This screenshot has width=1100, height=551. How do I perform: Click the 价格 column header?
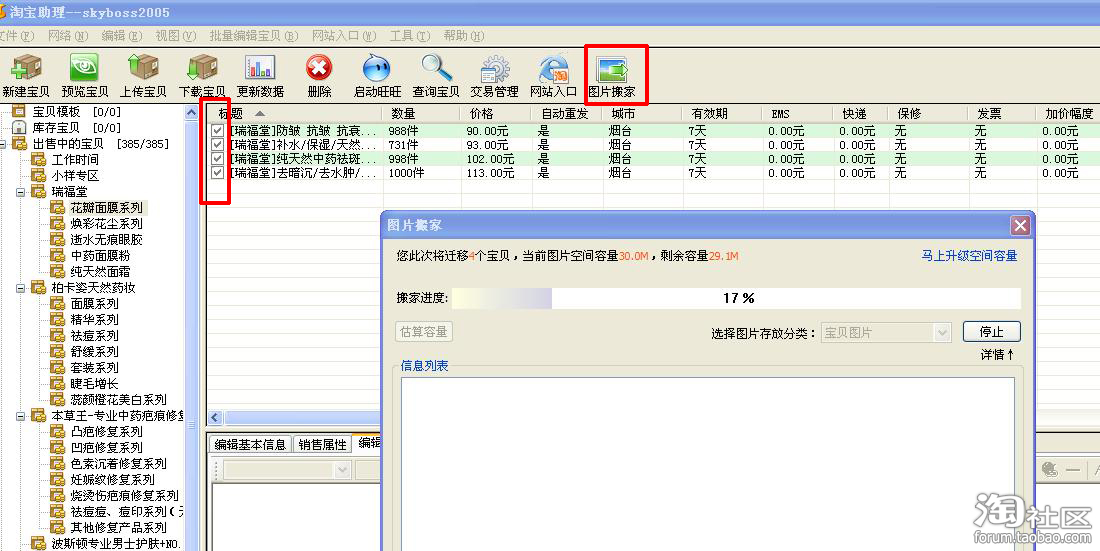(x=497, y=113)
